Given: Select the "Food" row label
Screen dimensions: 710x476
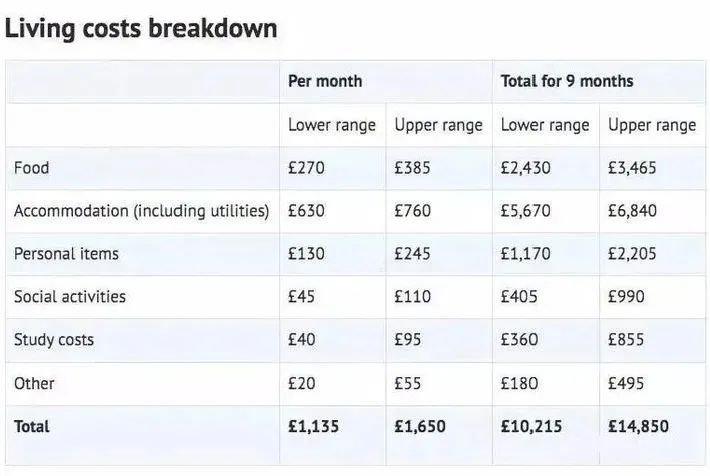Looking at the screenshot, I should pos(31,168).
